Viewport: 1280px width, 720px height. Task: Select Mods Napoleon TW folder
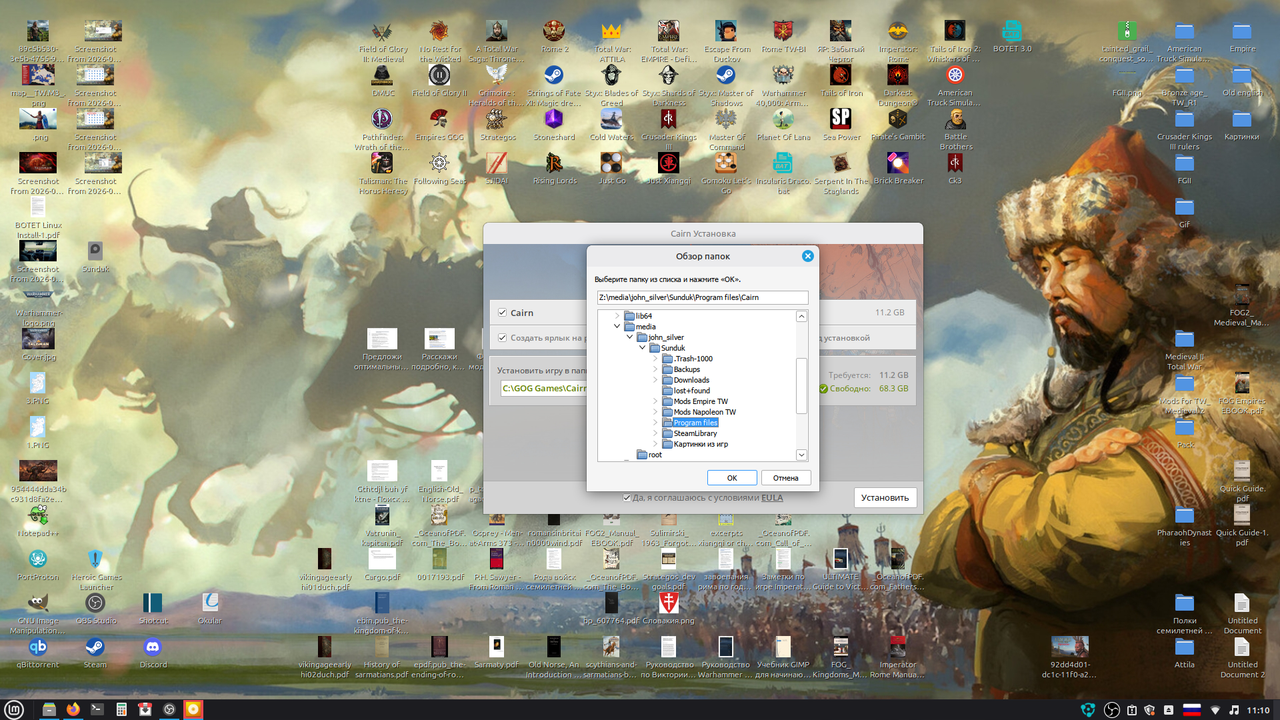(x=704, y=412)
